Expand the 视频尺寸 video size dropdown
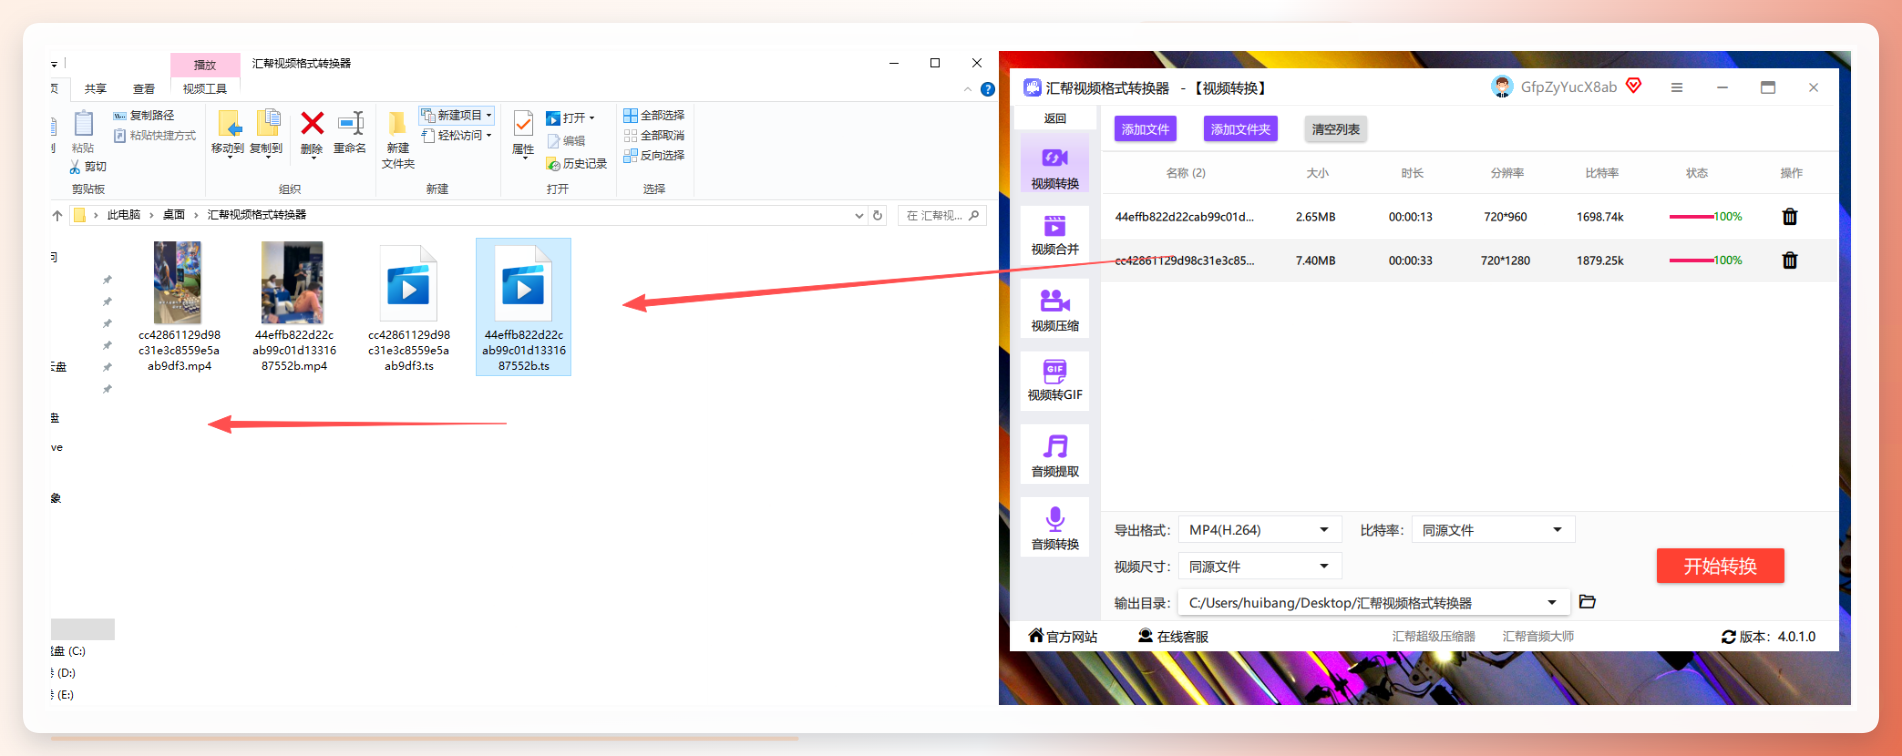Viewport: 1902px width, 756px height. pos(1259,567)
